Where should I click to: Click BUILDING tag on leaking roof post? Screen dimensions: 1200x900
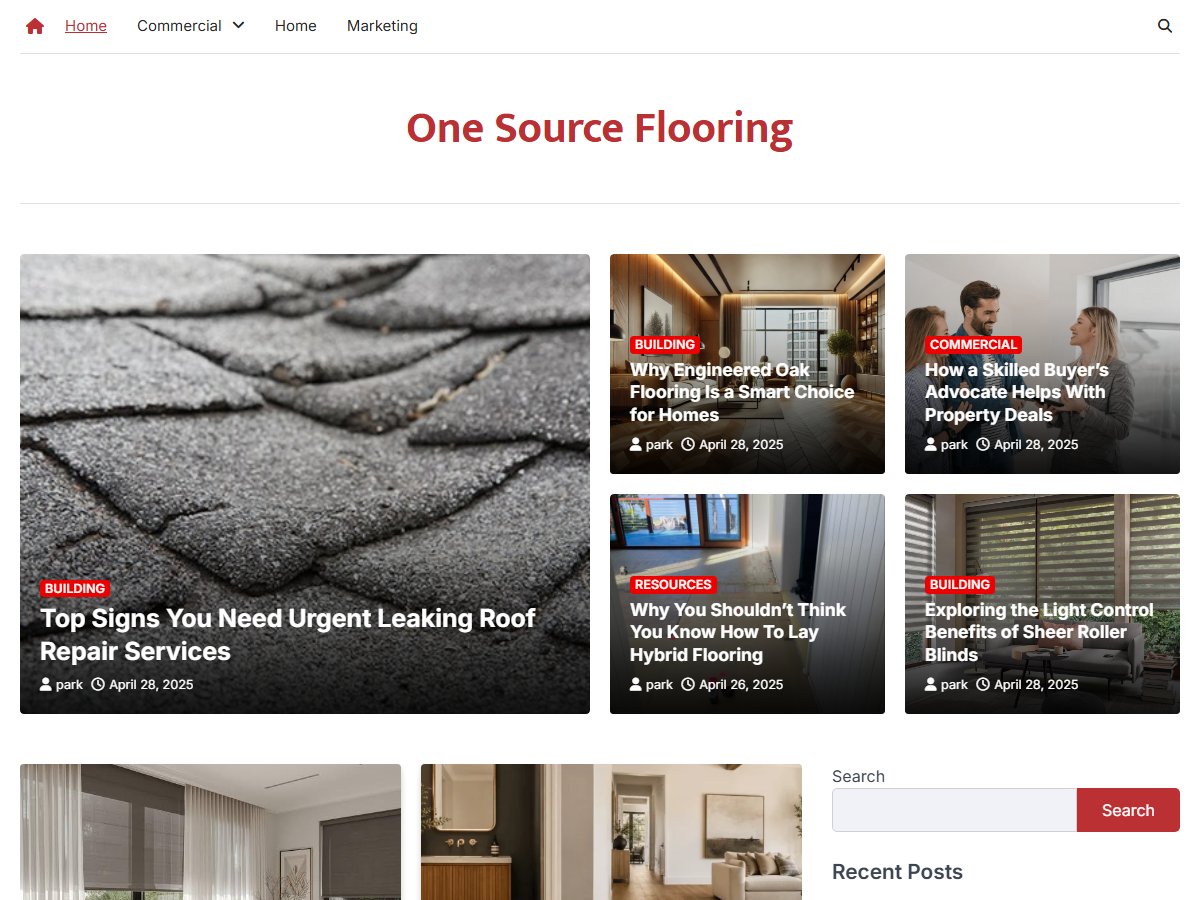[x=75, y=589]
